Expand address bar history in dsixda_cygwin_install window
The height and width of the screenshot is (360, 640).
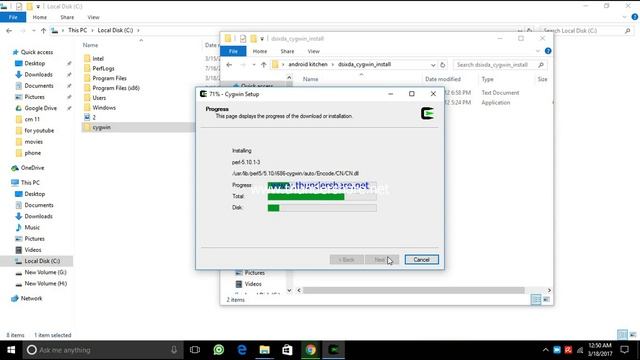click(433, 65)
